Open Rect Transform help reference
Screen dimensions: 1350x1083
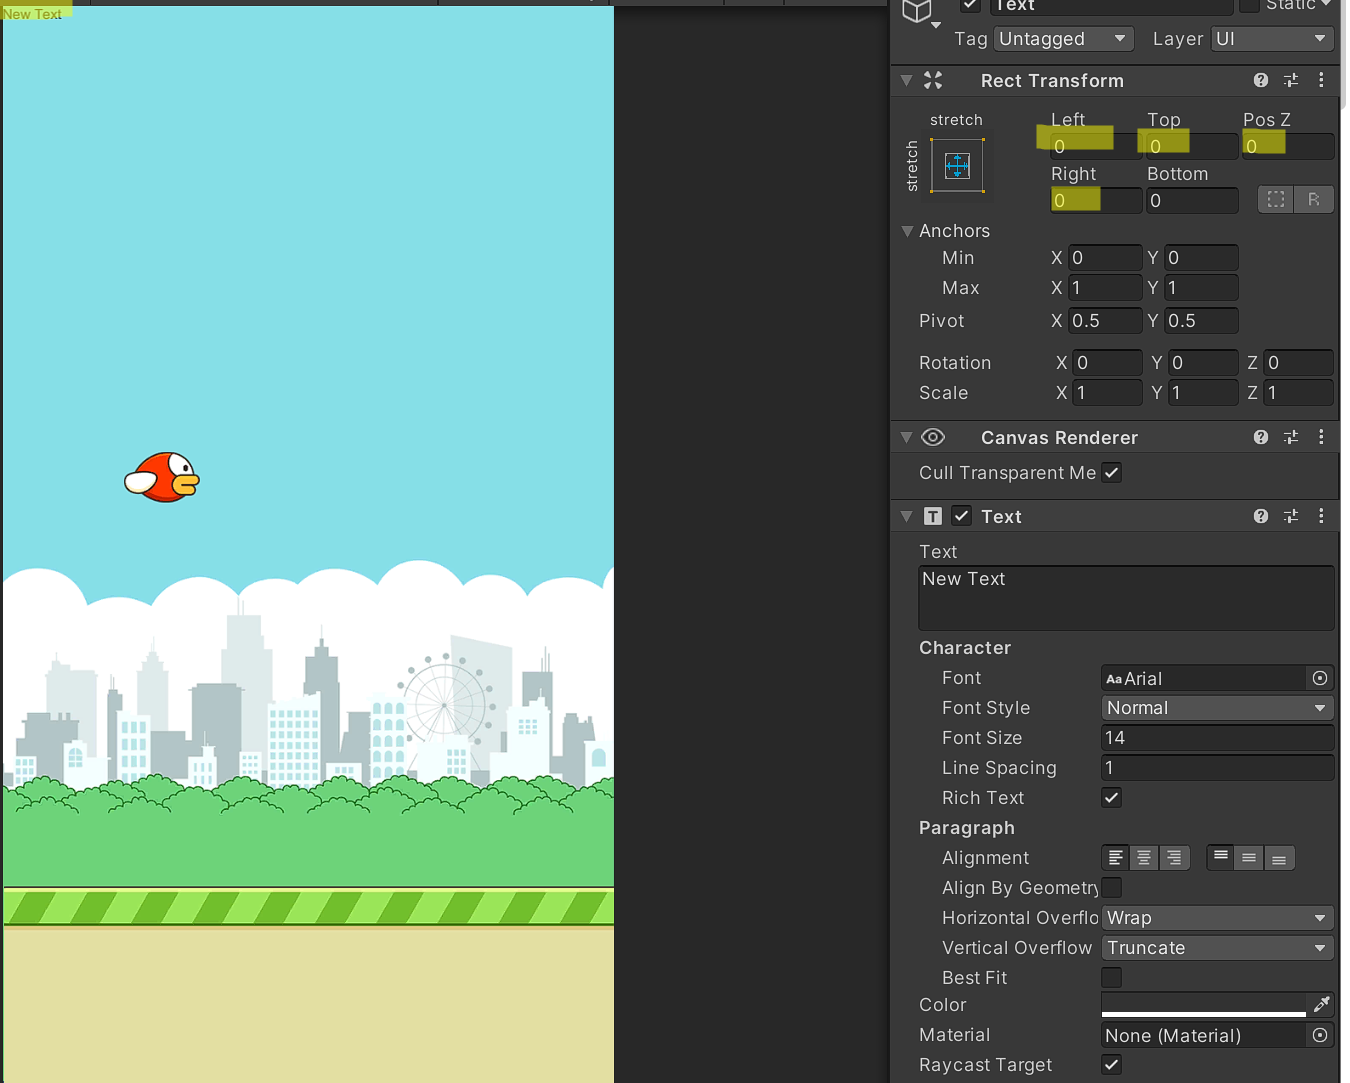click(1260, 80)
